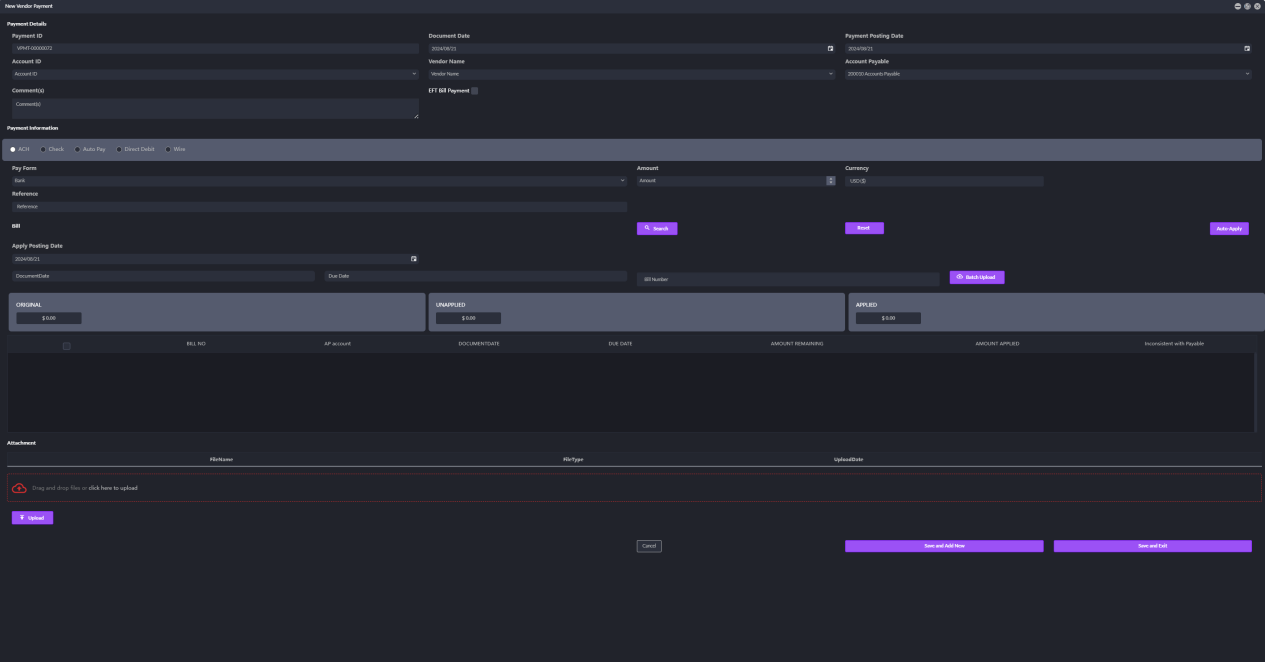This screenshot has width=1265, height=662.
Task: Click the Amount field spinner arrows
Action: click(830, 180)
